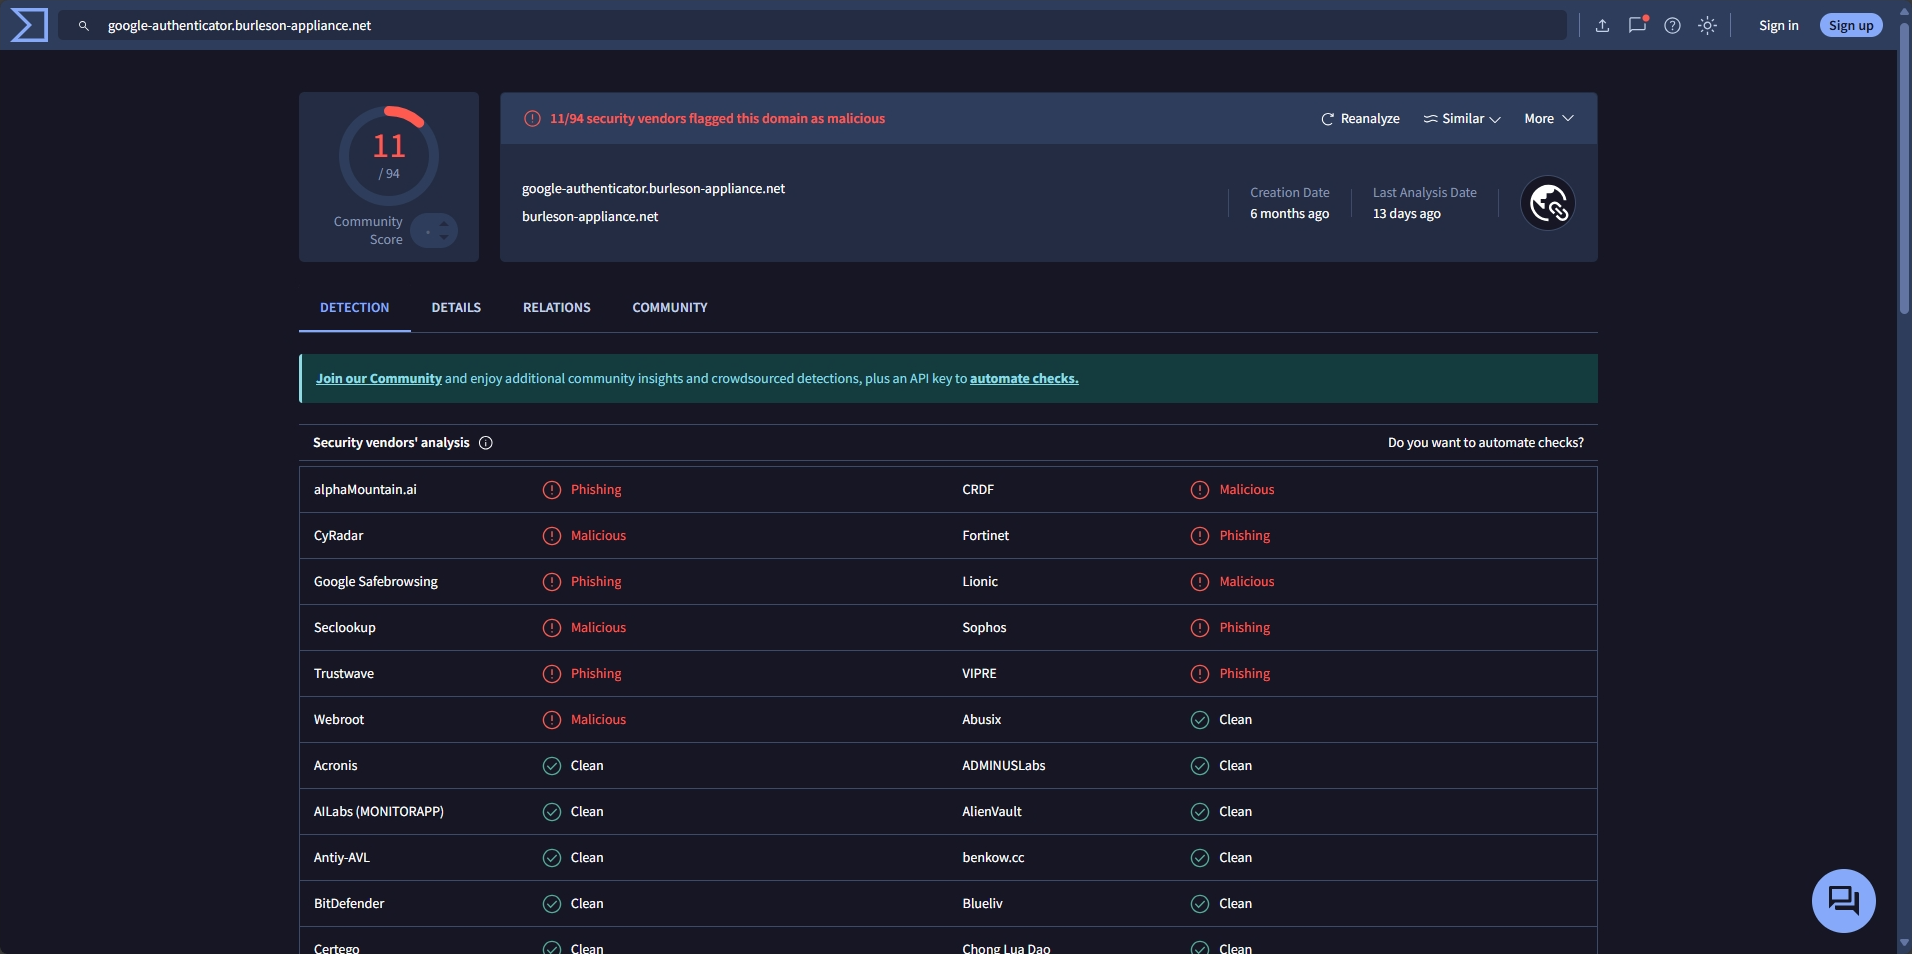Toggle light theme with the sun icon
The image size is (1912, 954).
[1708, 26]
